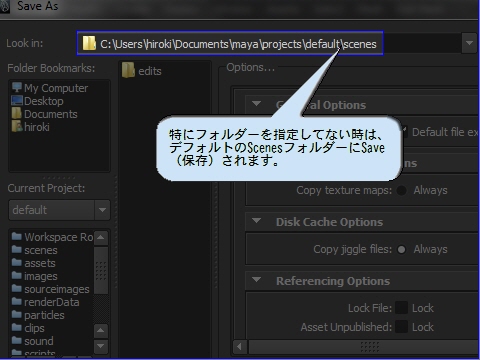
Task: Select scenes project folder
Action: pyautogui.click(x=35, y=250)
